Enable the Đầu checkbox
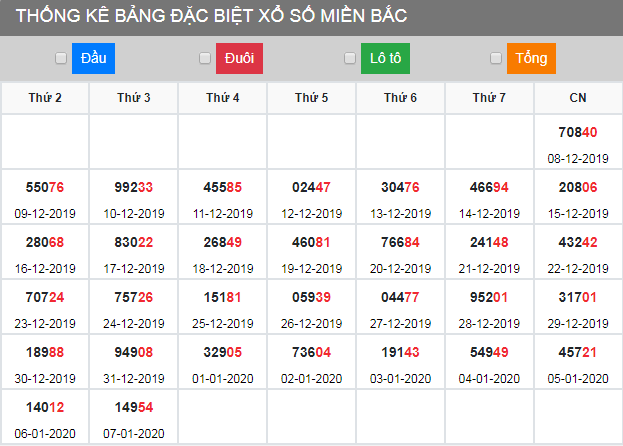 tap(61, 59)
